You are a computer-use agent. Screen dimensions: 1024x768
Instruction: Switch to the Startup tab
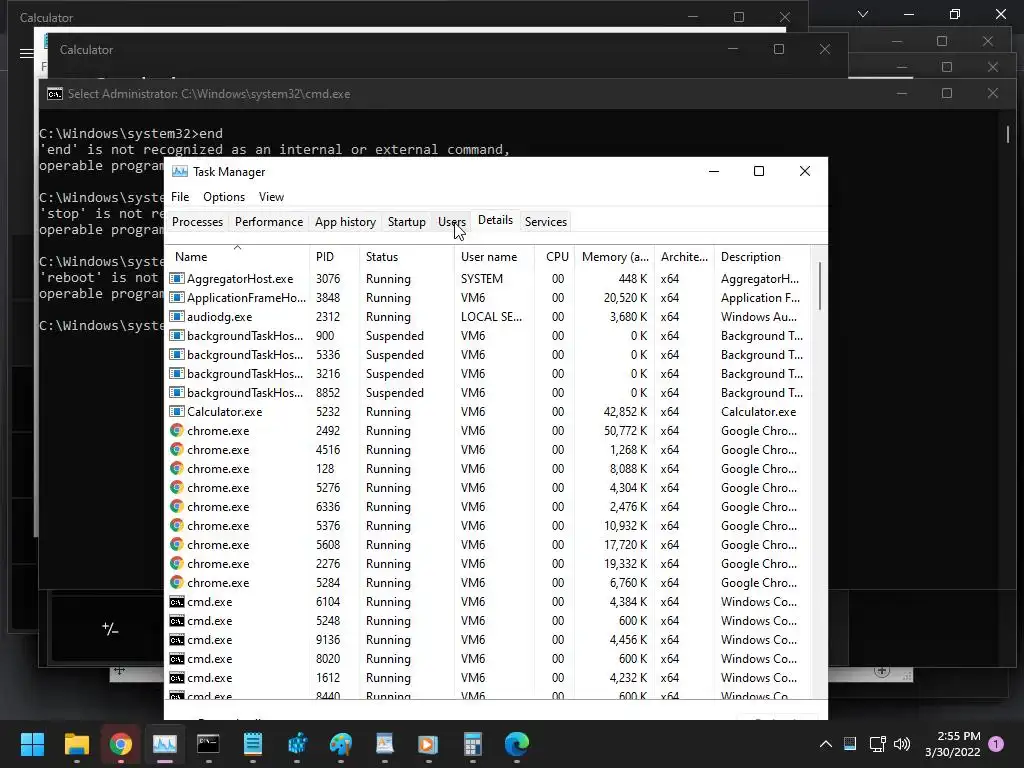pyautogui.click(x=406, y=221)
